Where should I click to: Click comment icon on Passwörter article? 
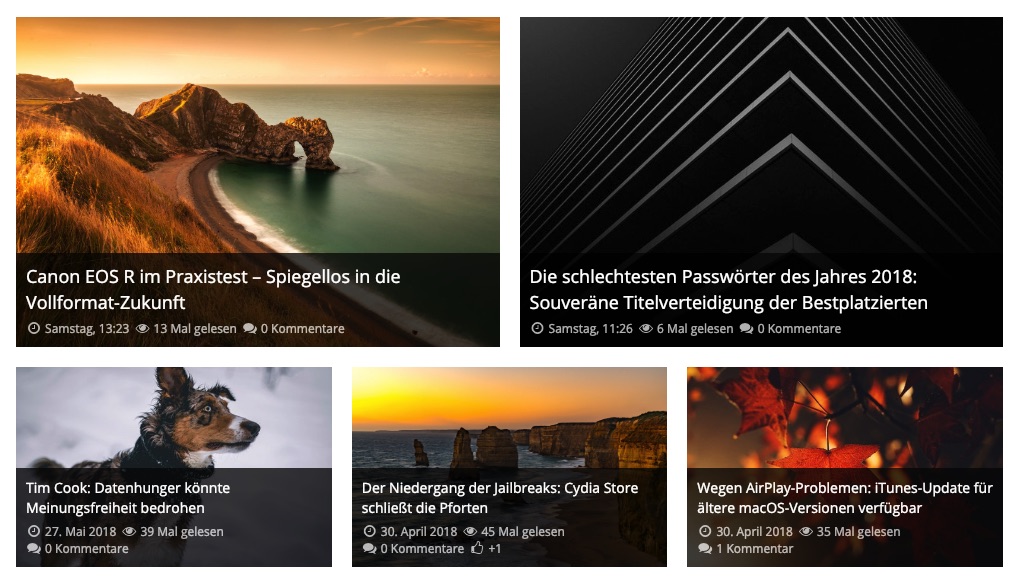pos(747,329)
